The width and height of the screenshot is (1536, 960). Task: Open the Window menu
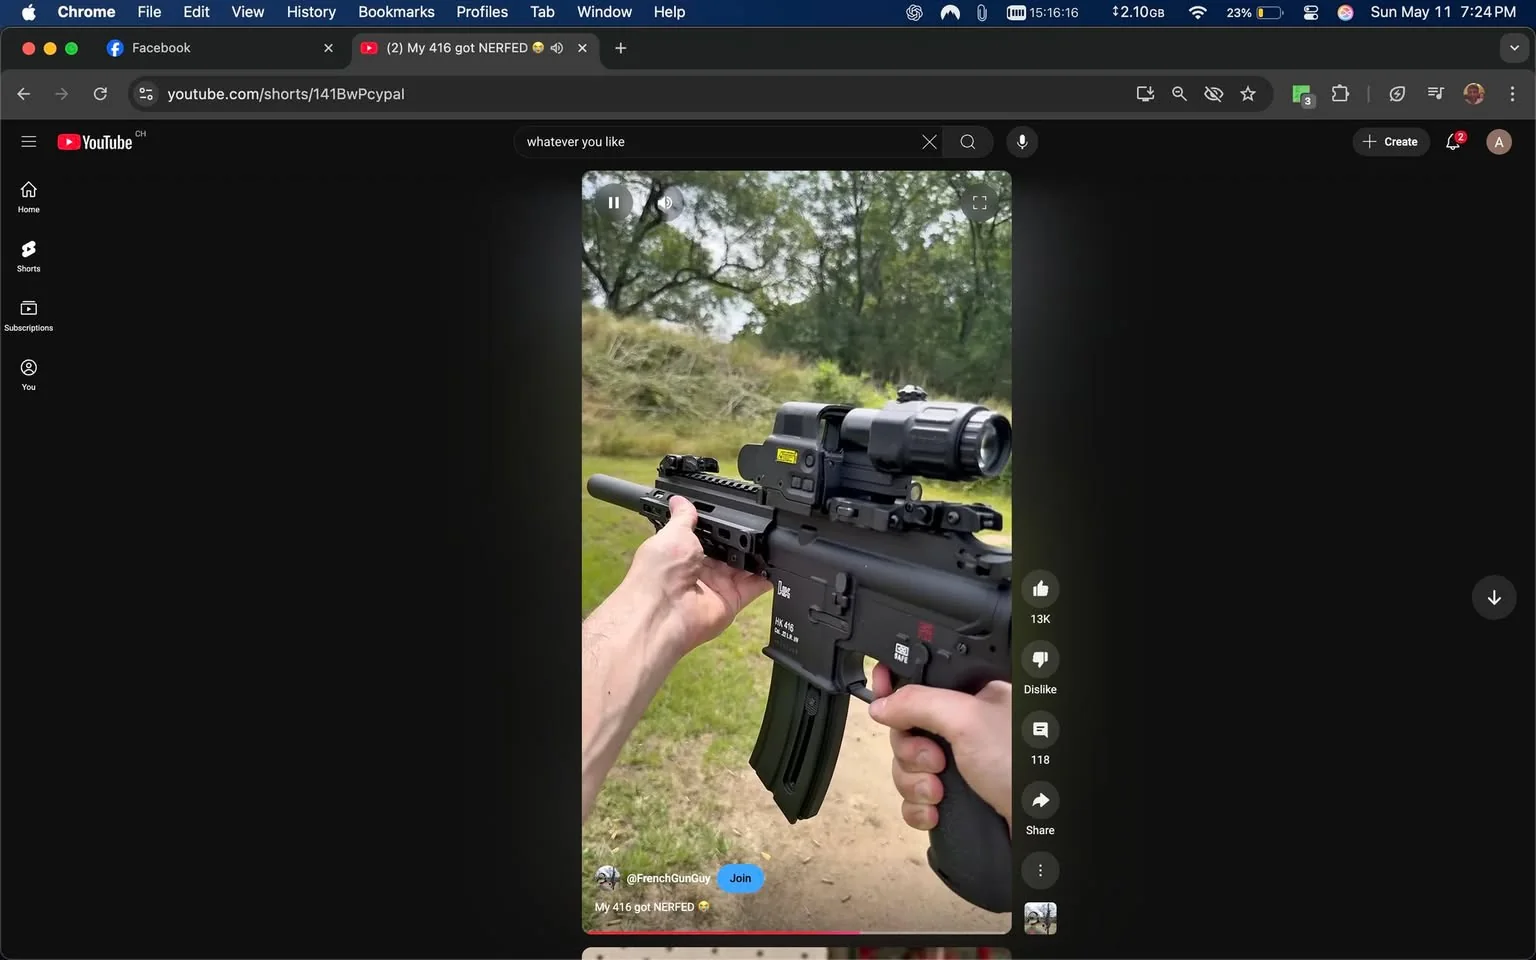[604, 12]
